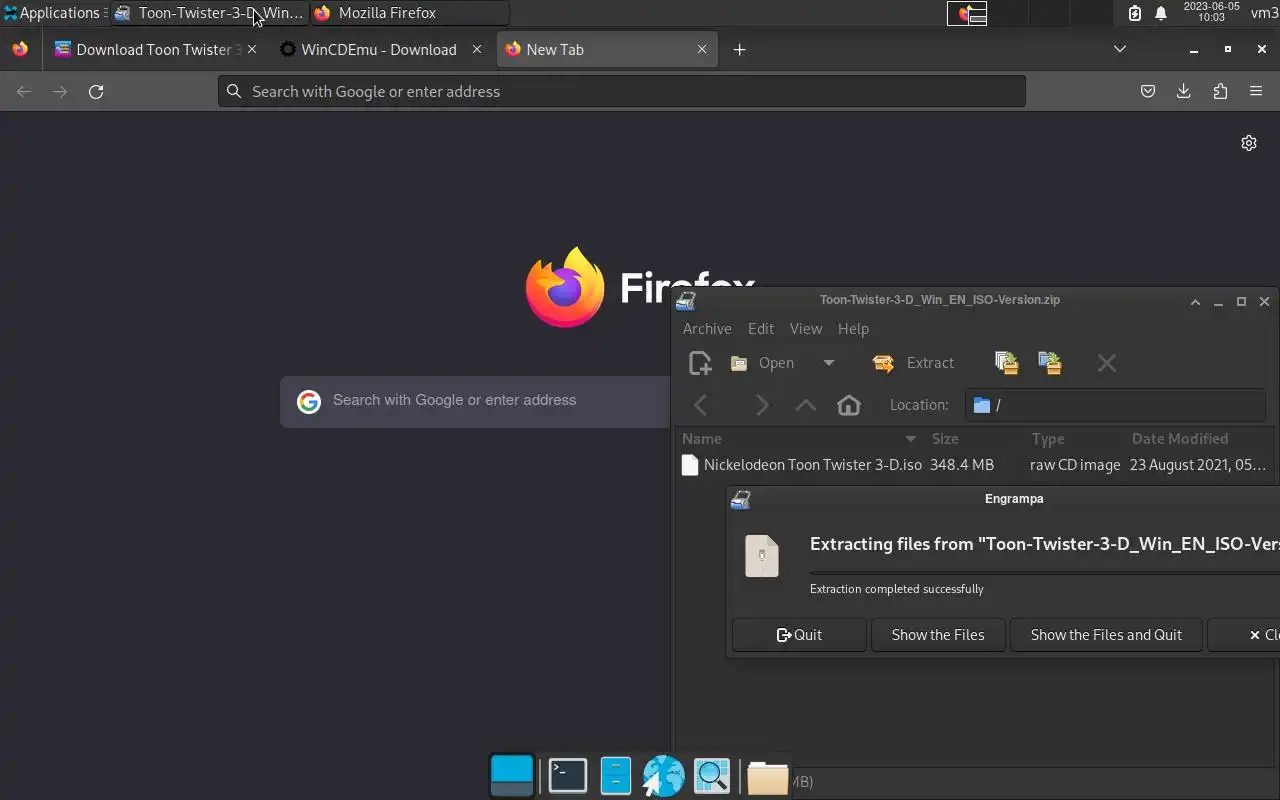Open the home folder icon in dock

coord(767,777)
